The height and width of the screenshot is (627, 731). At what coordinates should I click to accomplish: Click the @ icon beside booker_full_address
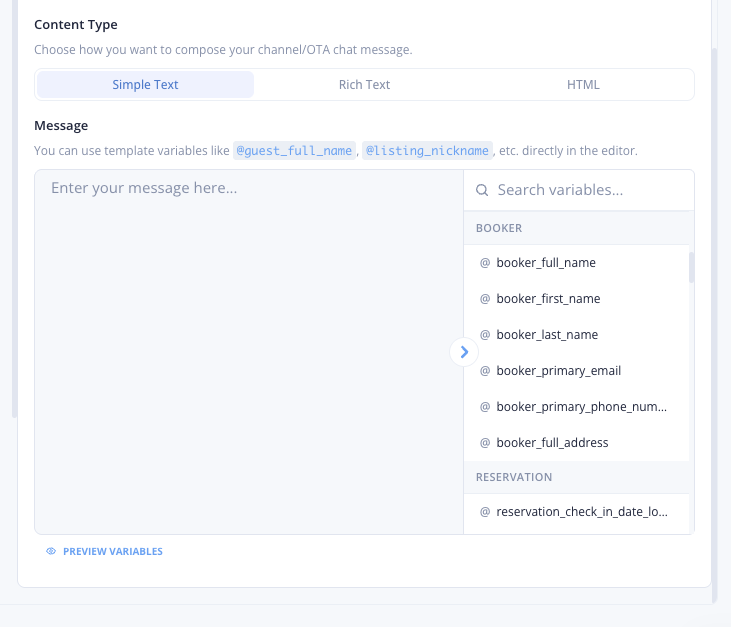tap(485, 443)
